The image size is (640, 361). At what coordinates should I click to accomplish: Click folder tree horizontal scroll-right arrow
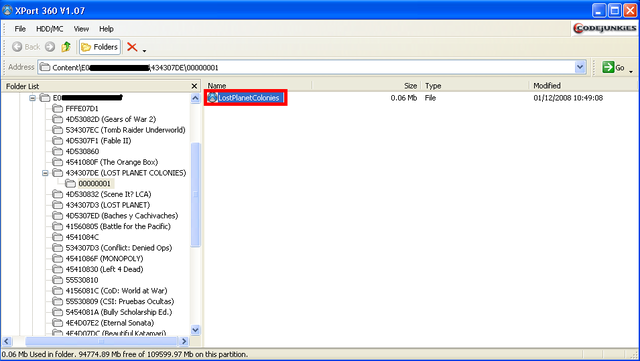[184, 341]
